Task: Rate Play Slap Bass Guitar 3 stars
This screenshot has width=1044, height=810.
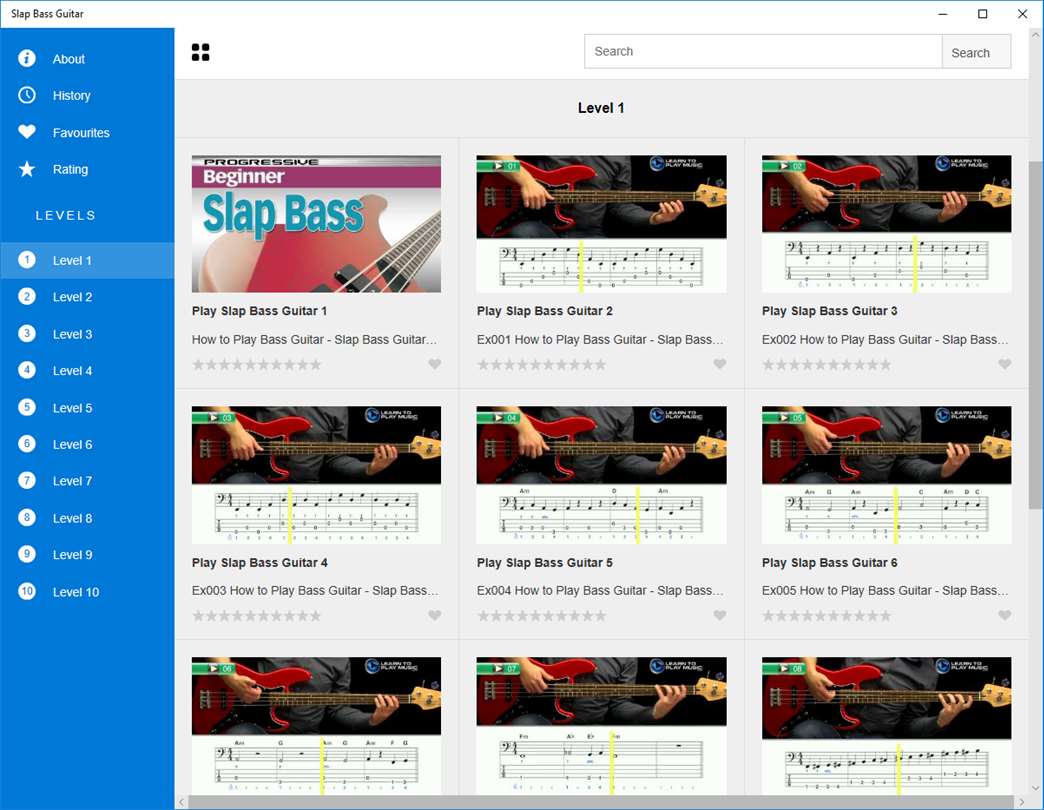Action: (827, 365)
